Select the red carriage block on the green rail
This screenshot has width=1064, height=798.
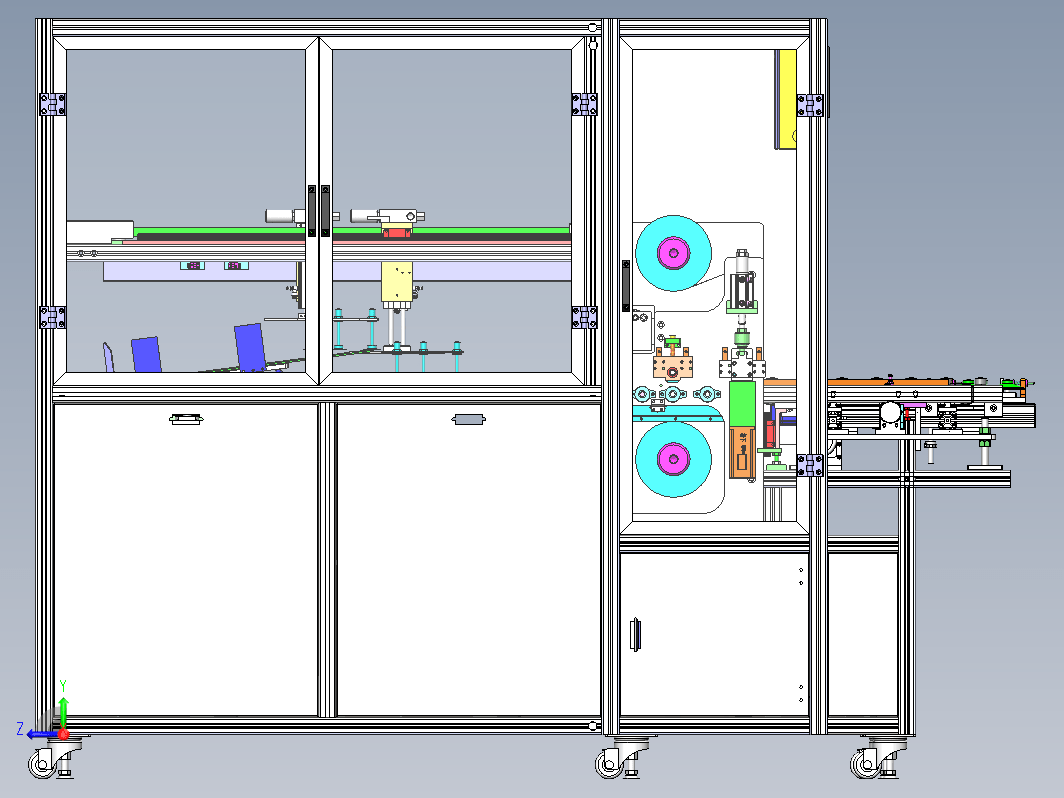tap(397, 233)
